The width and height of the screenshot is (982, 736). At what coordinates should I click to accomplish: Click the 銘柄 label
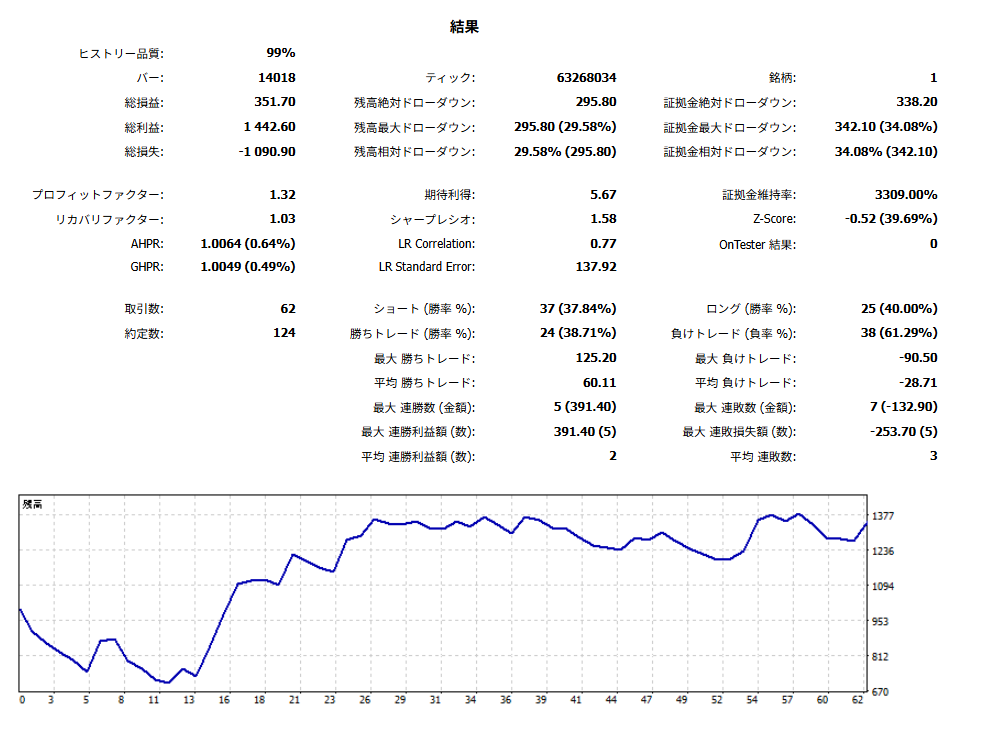pos(781,78)
